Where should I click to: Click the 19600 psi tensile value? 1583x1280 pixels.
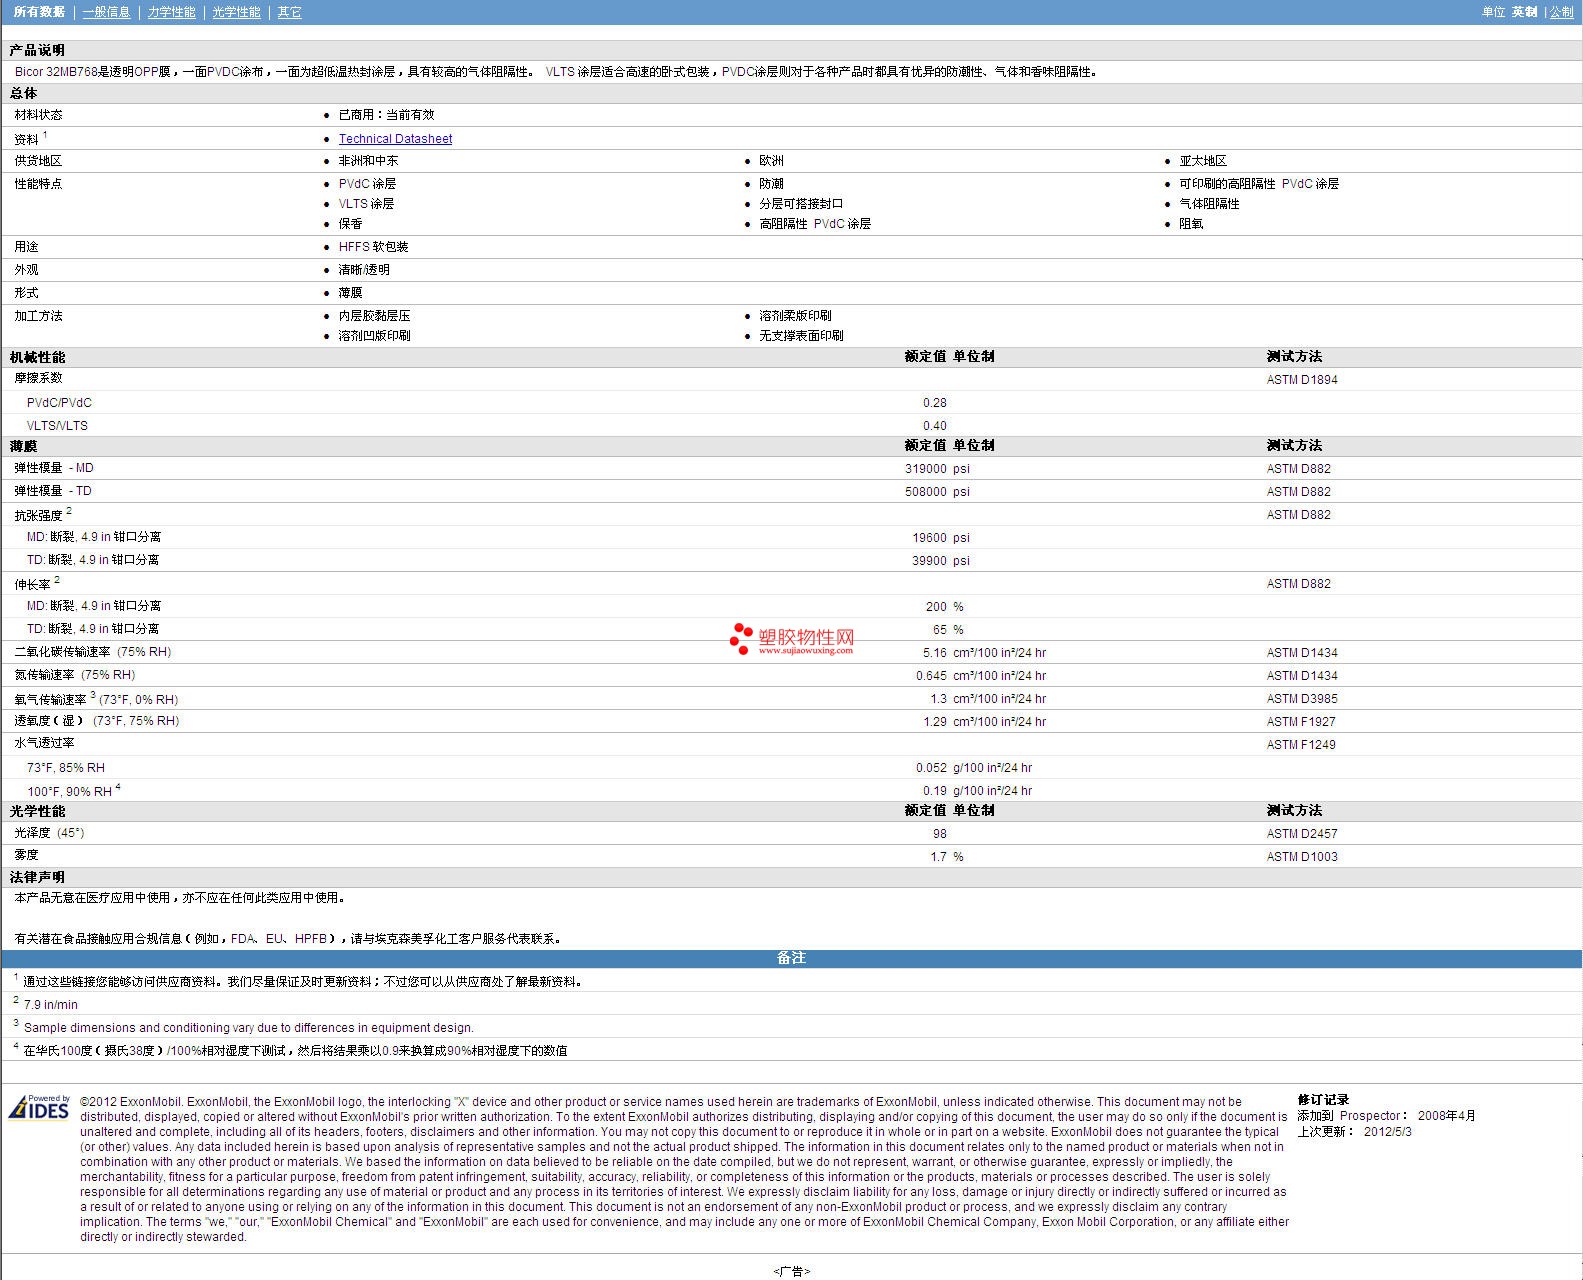coord(941,538)
